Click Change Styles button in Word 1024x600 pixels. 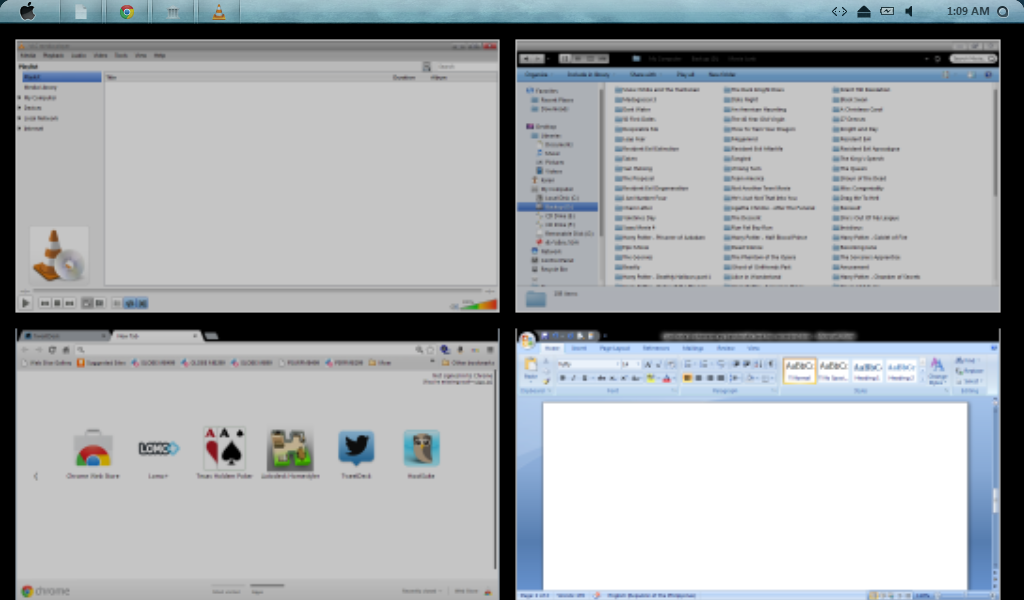(x=937, y=370)
